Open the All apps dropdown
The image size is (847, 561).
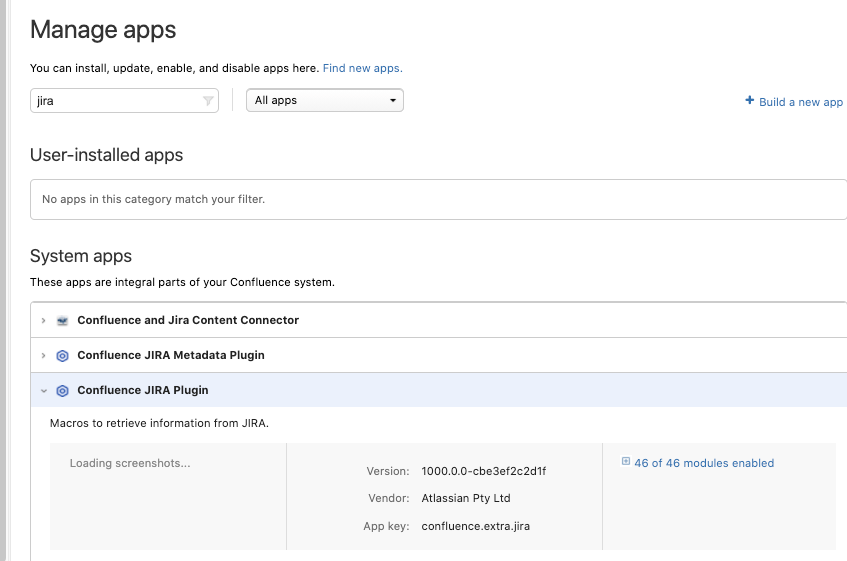pyautogui.click(x=325, y=101)
